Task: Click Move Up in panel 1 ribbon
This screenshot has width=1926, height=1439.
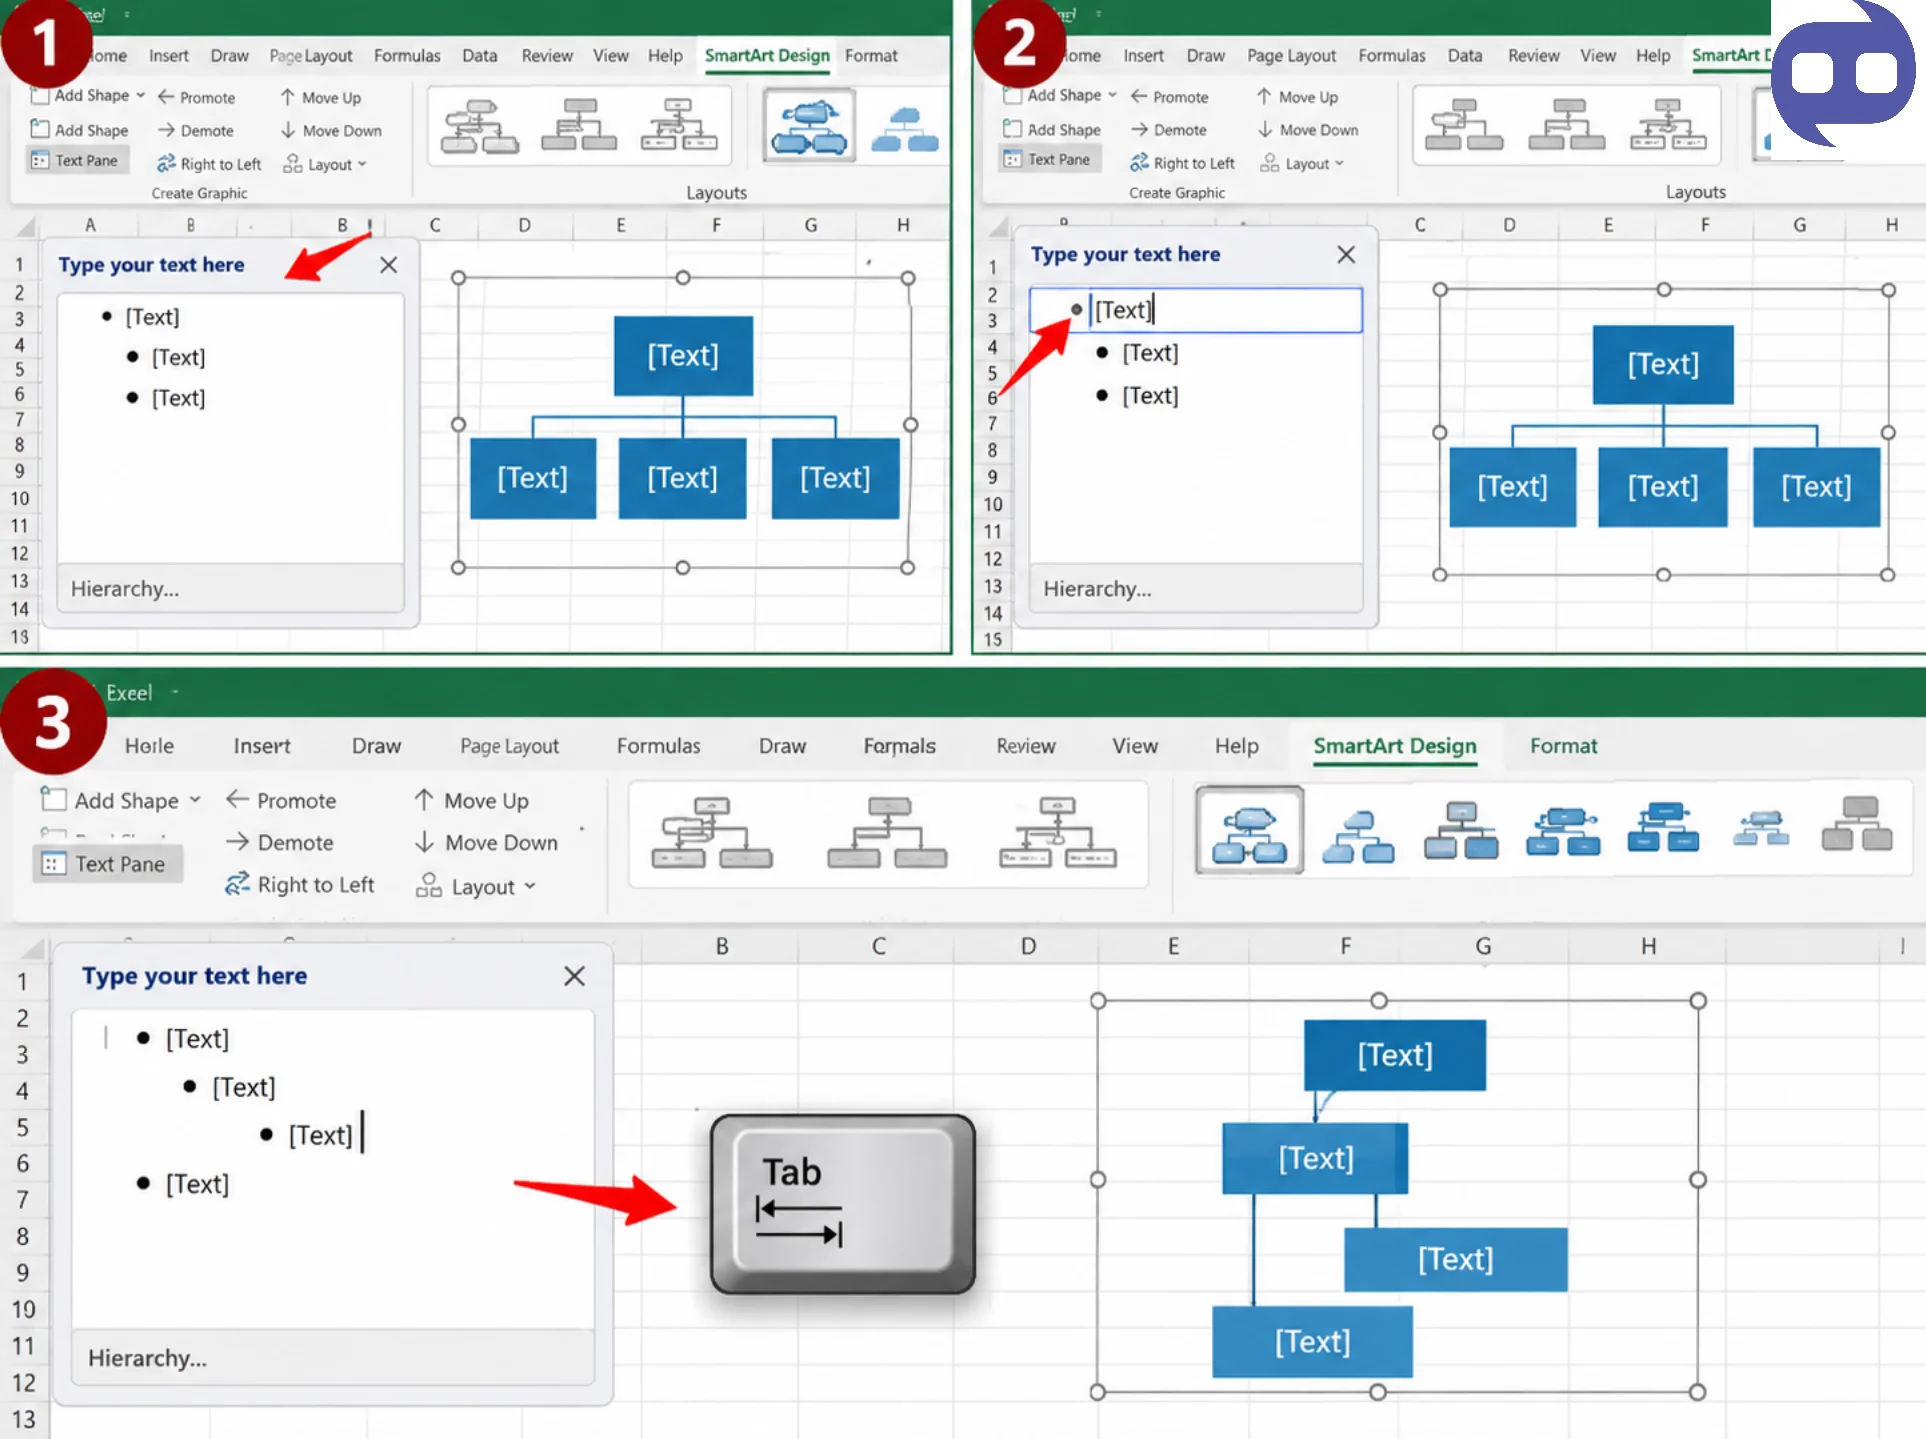Action: click(x=321, y=97)
